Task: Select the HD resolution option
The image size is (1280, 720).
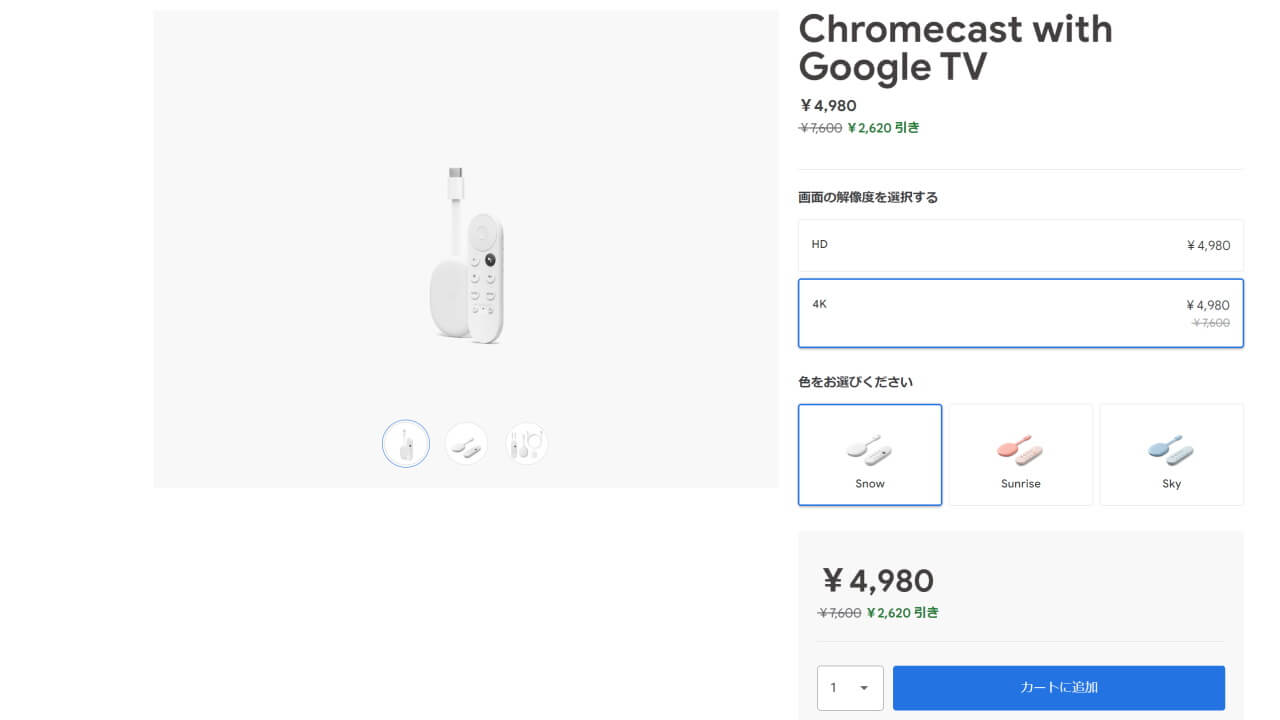Action: pyautogui.click(x=1020, y=245)
